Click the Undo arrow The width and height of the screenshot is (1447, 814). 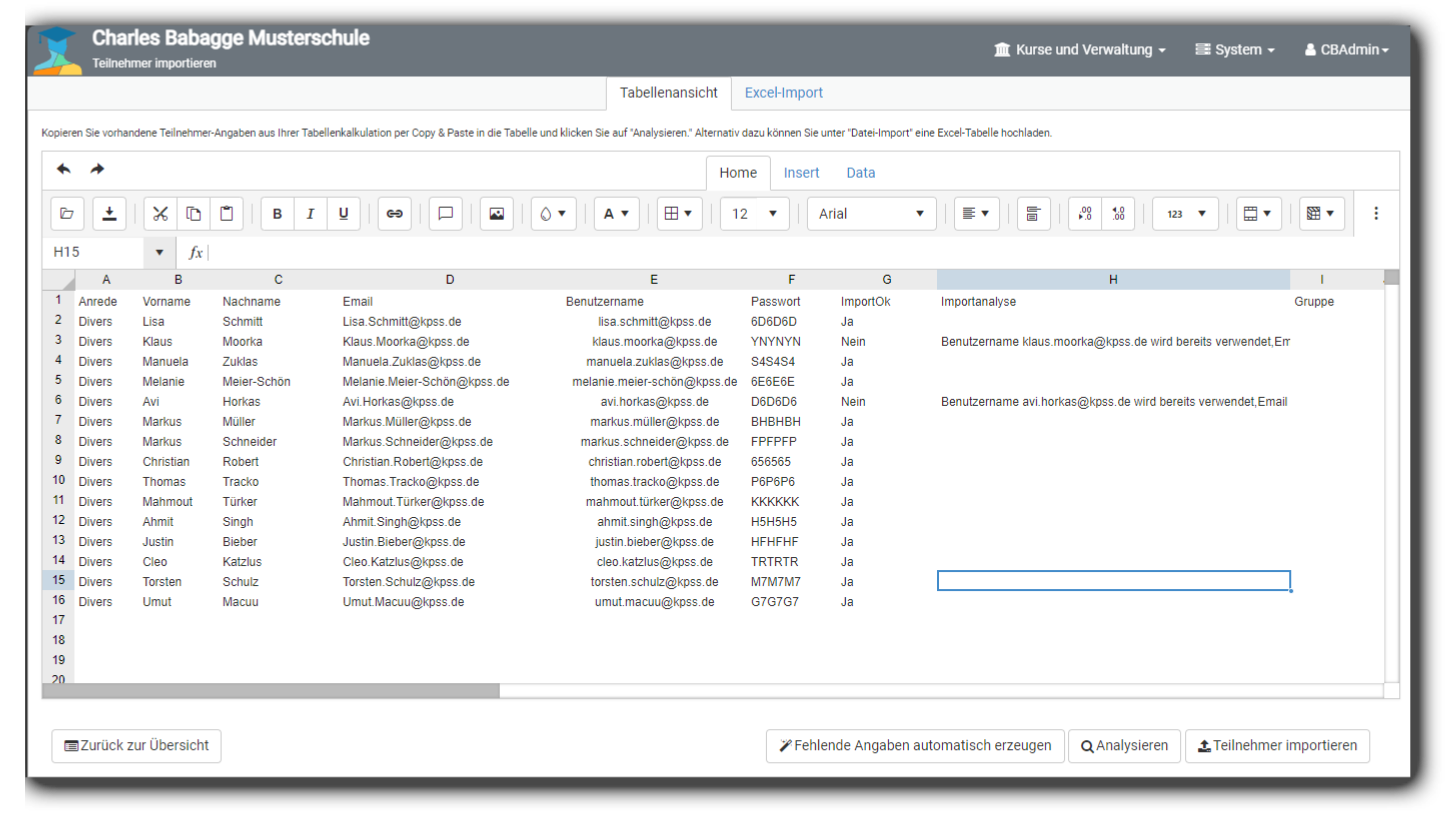(x=63, y=168)
